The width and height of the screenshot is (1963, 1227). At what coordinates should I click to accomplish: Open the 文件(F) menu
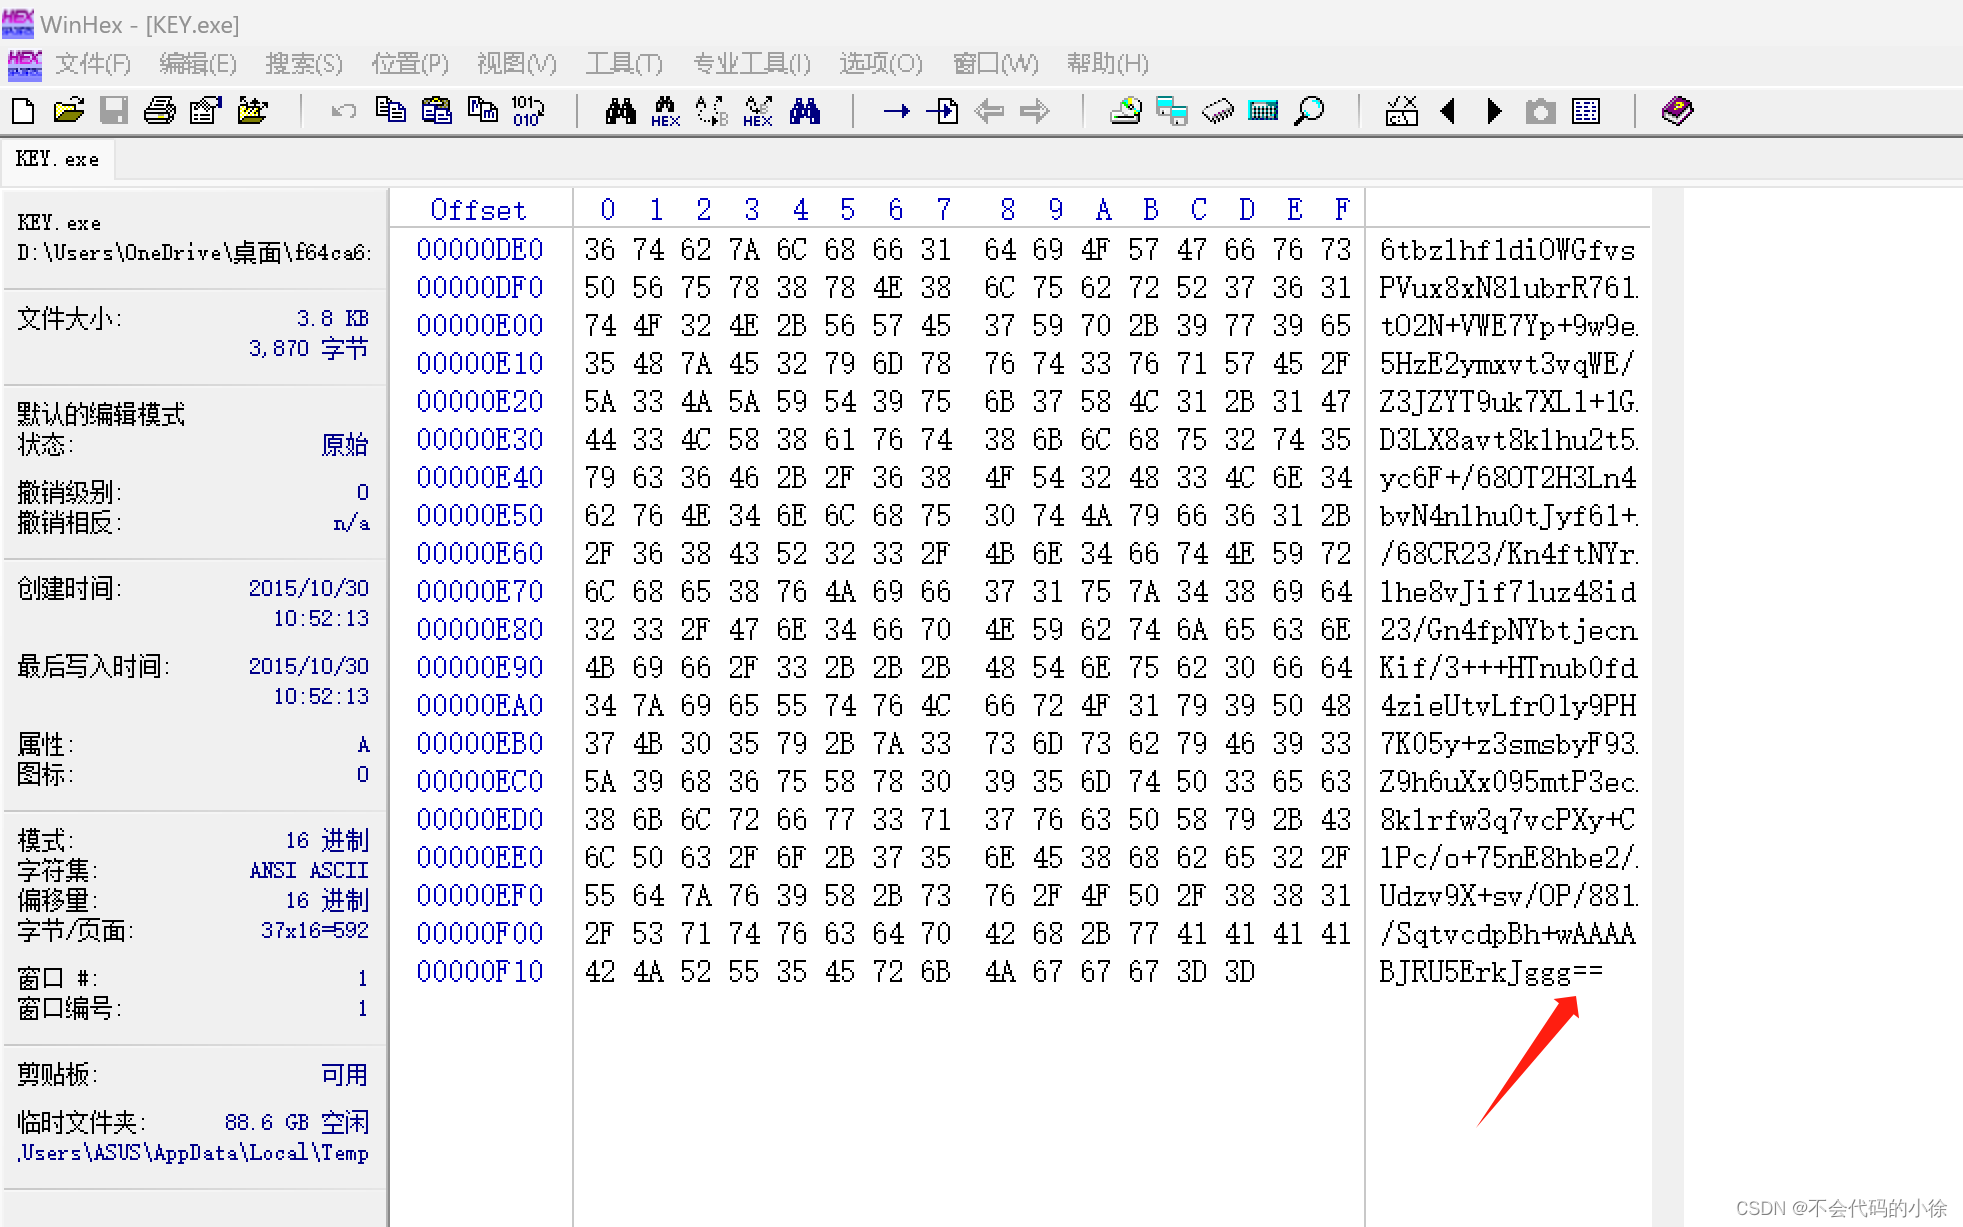pyautogui.click(x=93, y=64)
